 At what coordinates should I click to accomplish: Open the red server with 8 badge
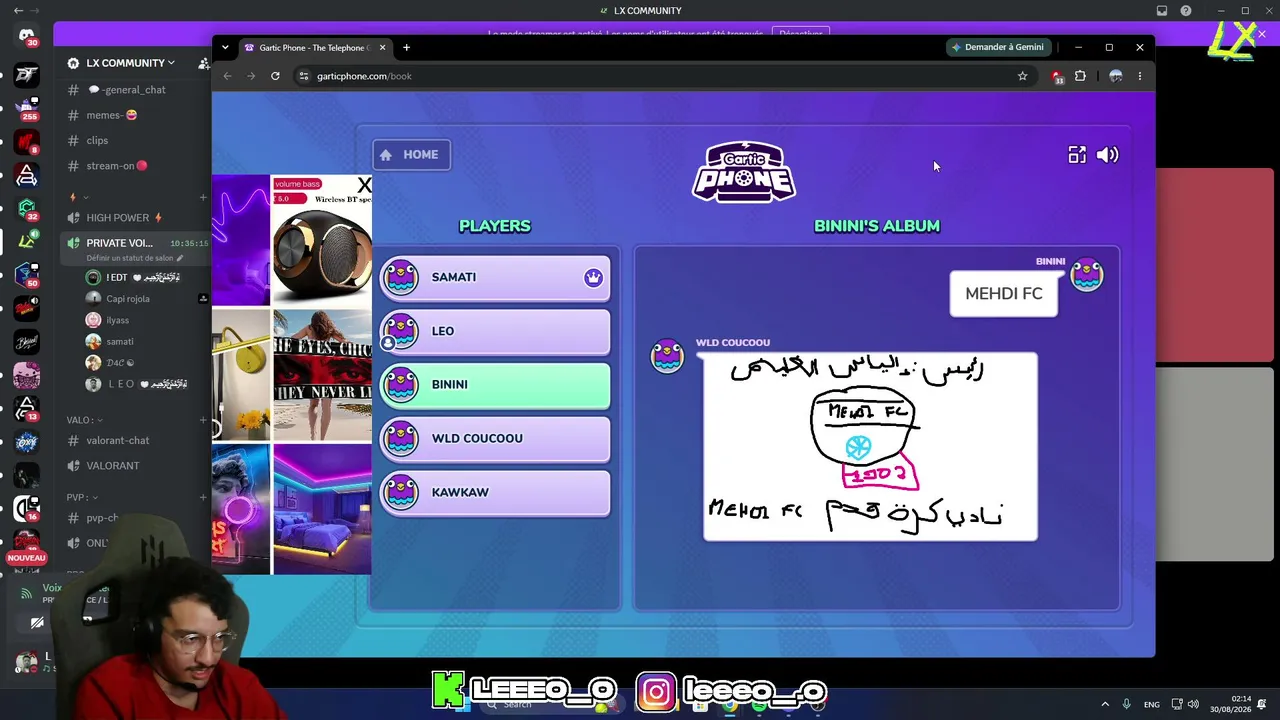[27, 141]
